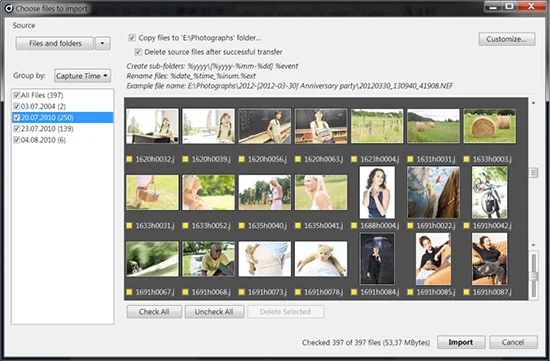Select thumbnail 1633h0052 blonde woman outdoors
The width and height of the screenshot is (550, 361).
click(208, 193)
